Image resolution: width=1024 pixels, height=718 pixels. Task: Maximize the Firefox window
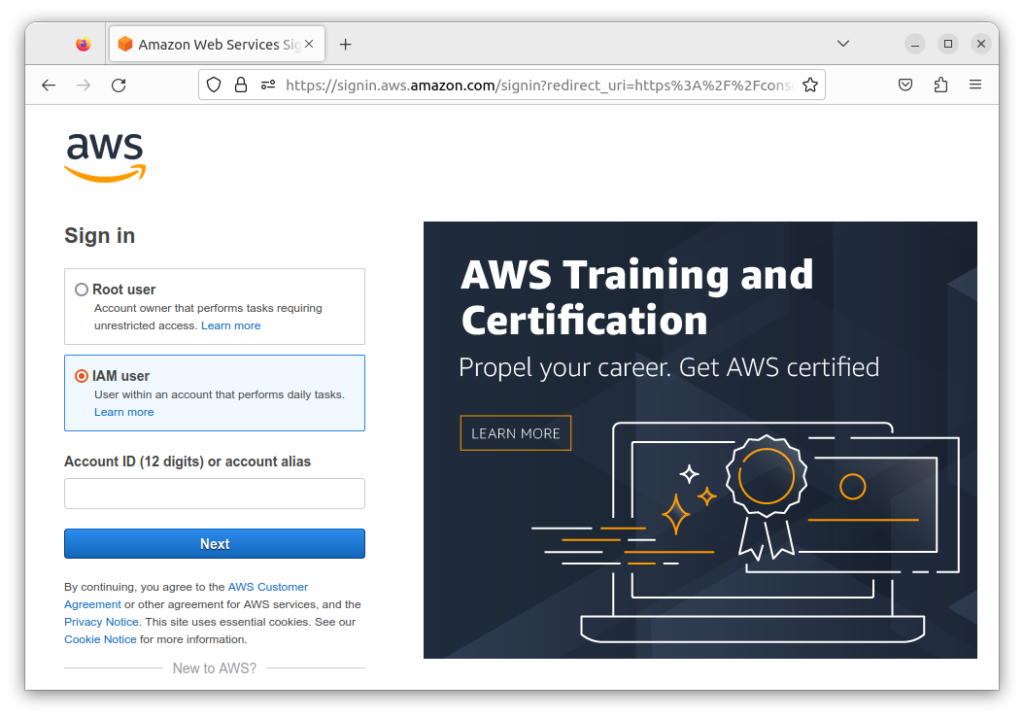pyautogui.click(x=948, y=44)
